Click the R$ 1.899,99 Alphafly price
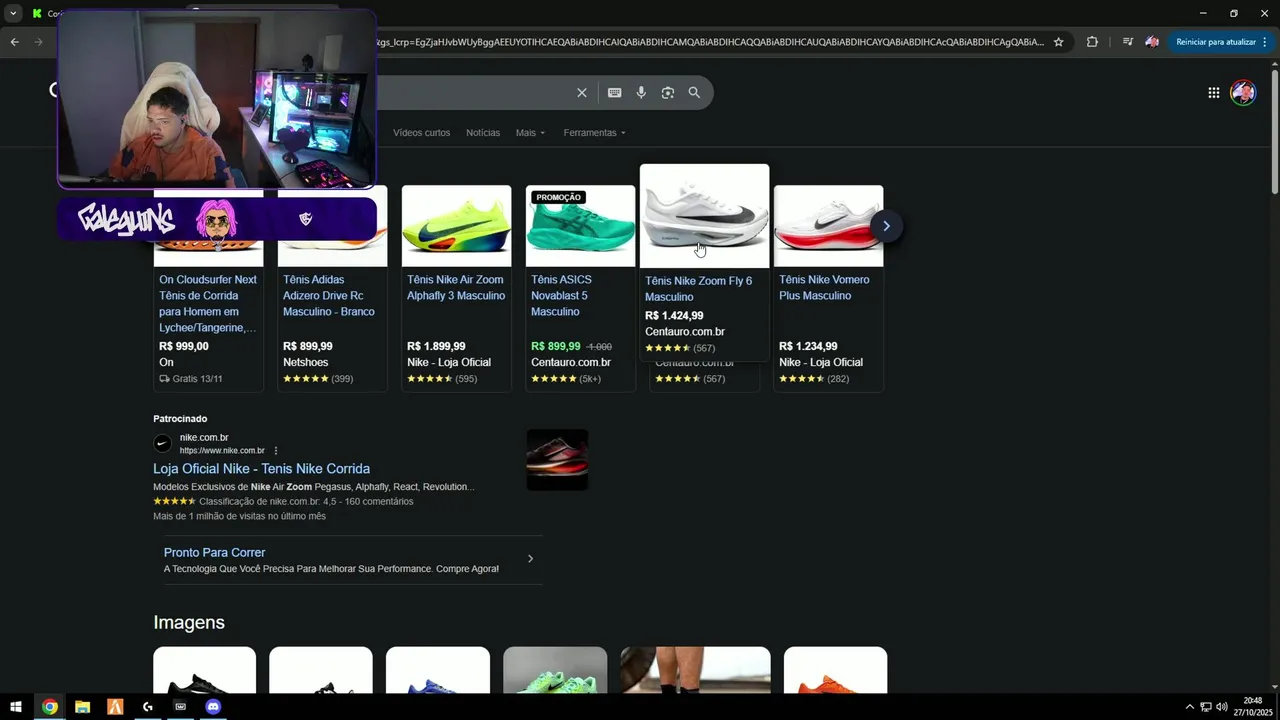 pyautogui.click(x=436, y=346)
